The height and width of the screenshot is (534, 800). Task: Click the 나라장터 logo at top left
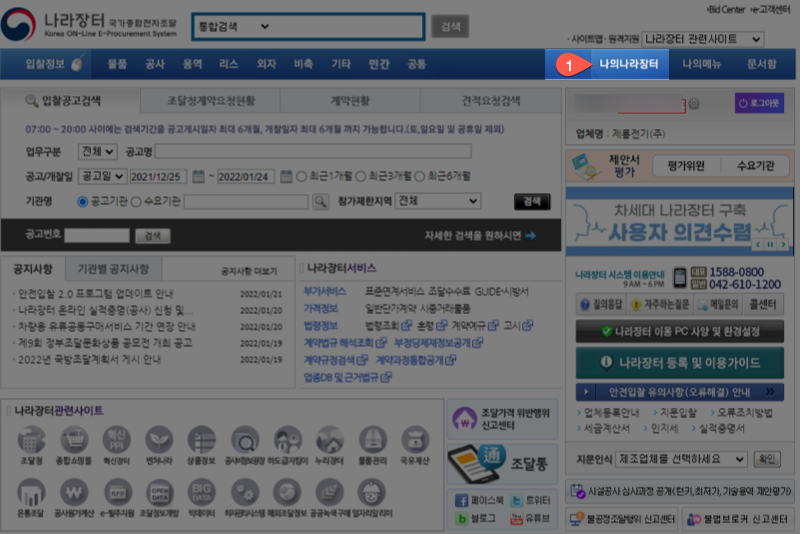pyautogui.click(x=90, y=24)
